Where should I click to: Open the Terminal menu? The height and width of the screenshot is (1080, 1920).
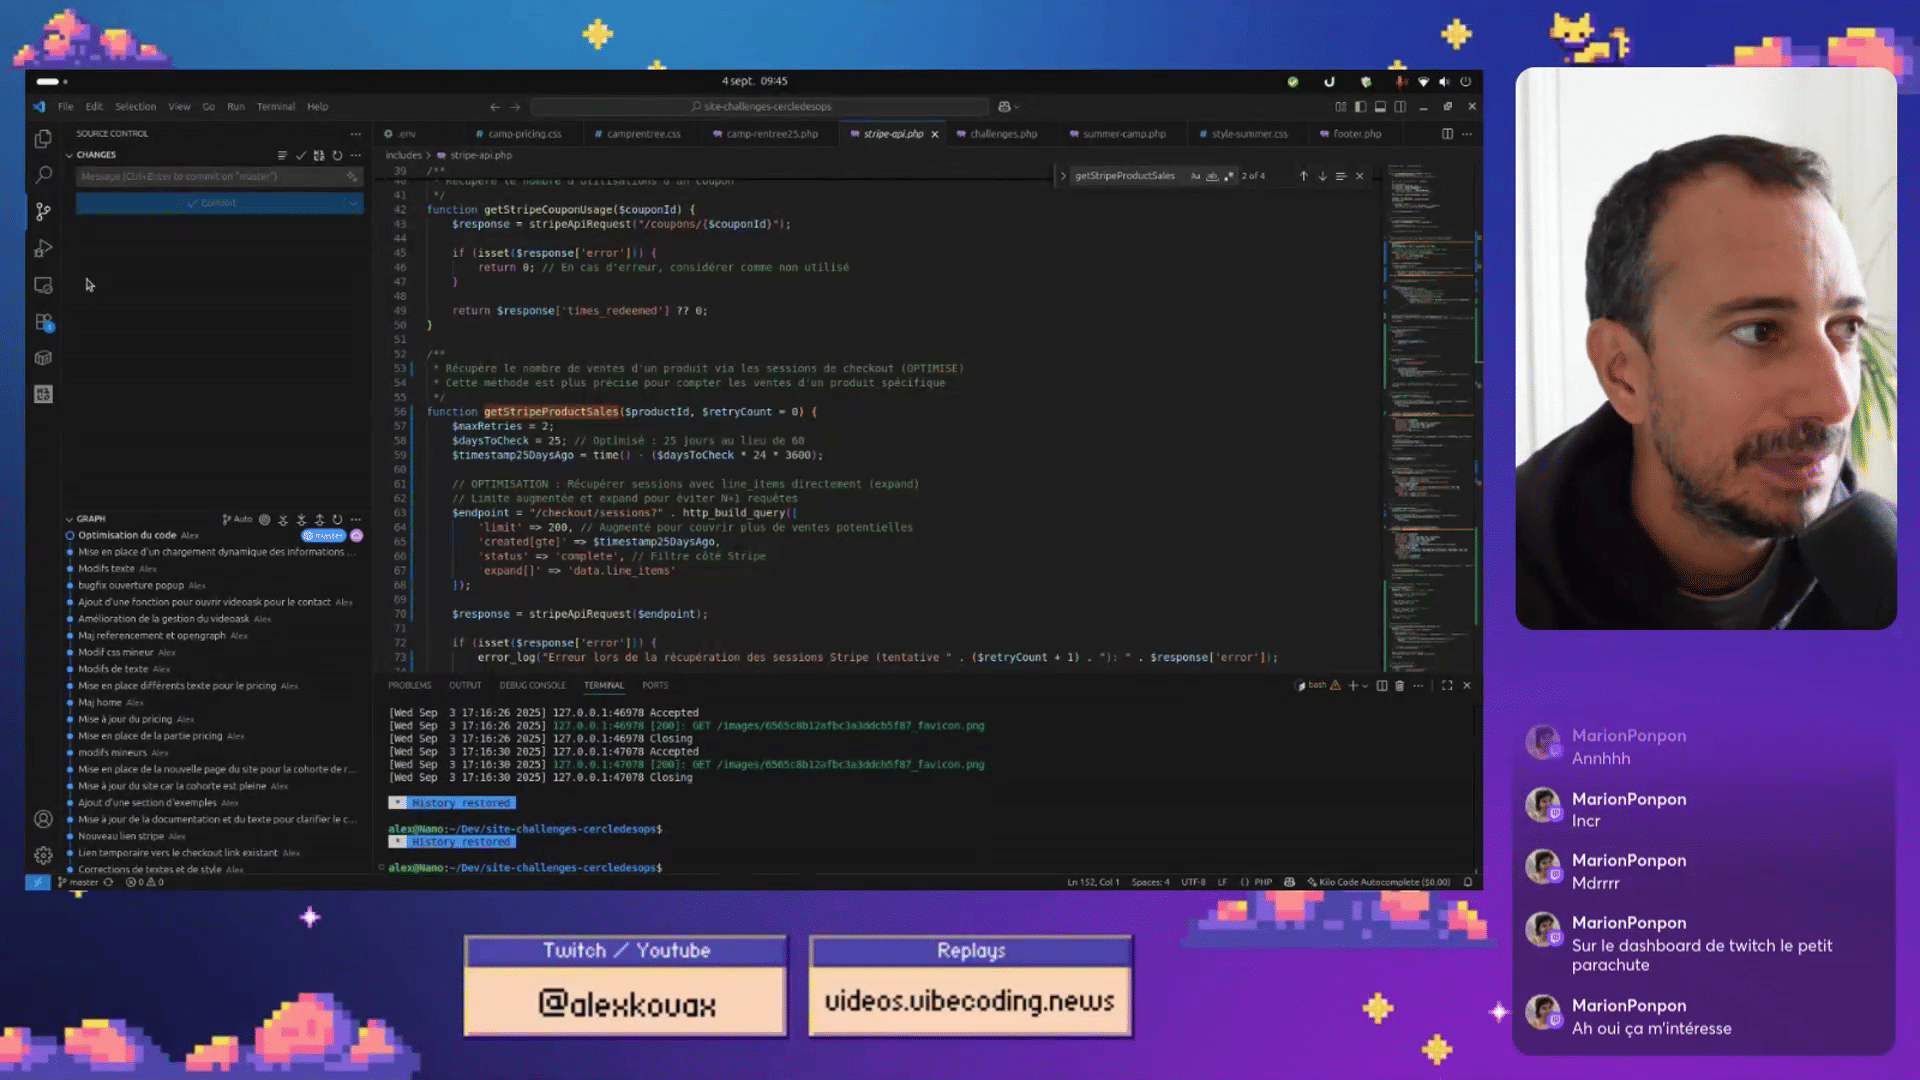[x=275, y=106]
